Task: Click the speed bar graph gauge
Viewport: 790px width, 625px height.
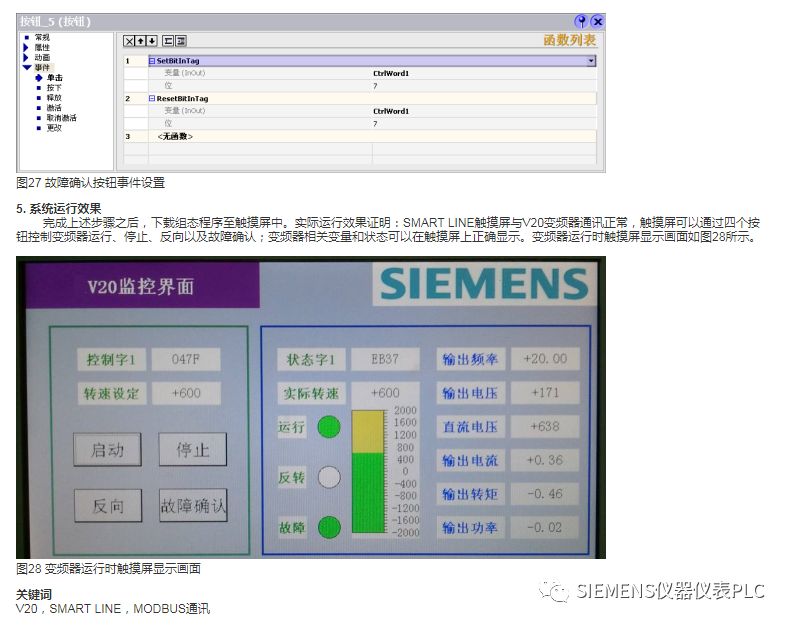Action: (368, 471)
